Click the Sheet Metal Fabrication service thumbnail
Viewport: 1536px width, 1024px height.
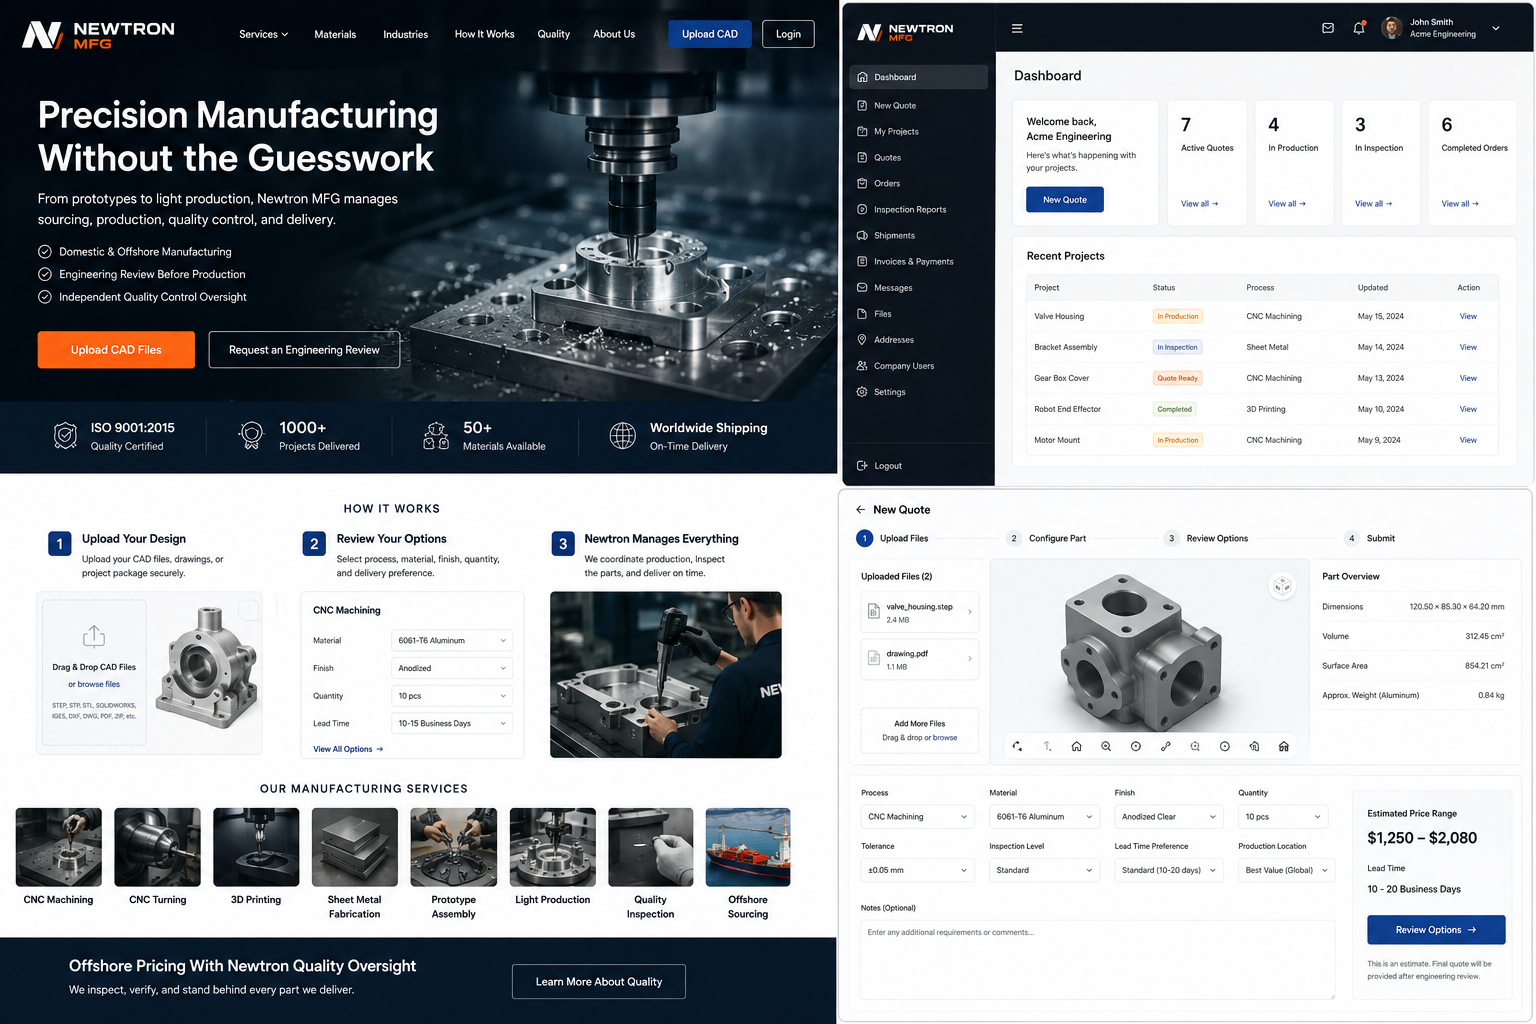pyautogui.click(x=355, y=847)
